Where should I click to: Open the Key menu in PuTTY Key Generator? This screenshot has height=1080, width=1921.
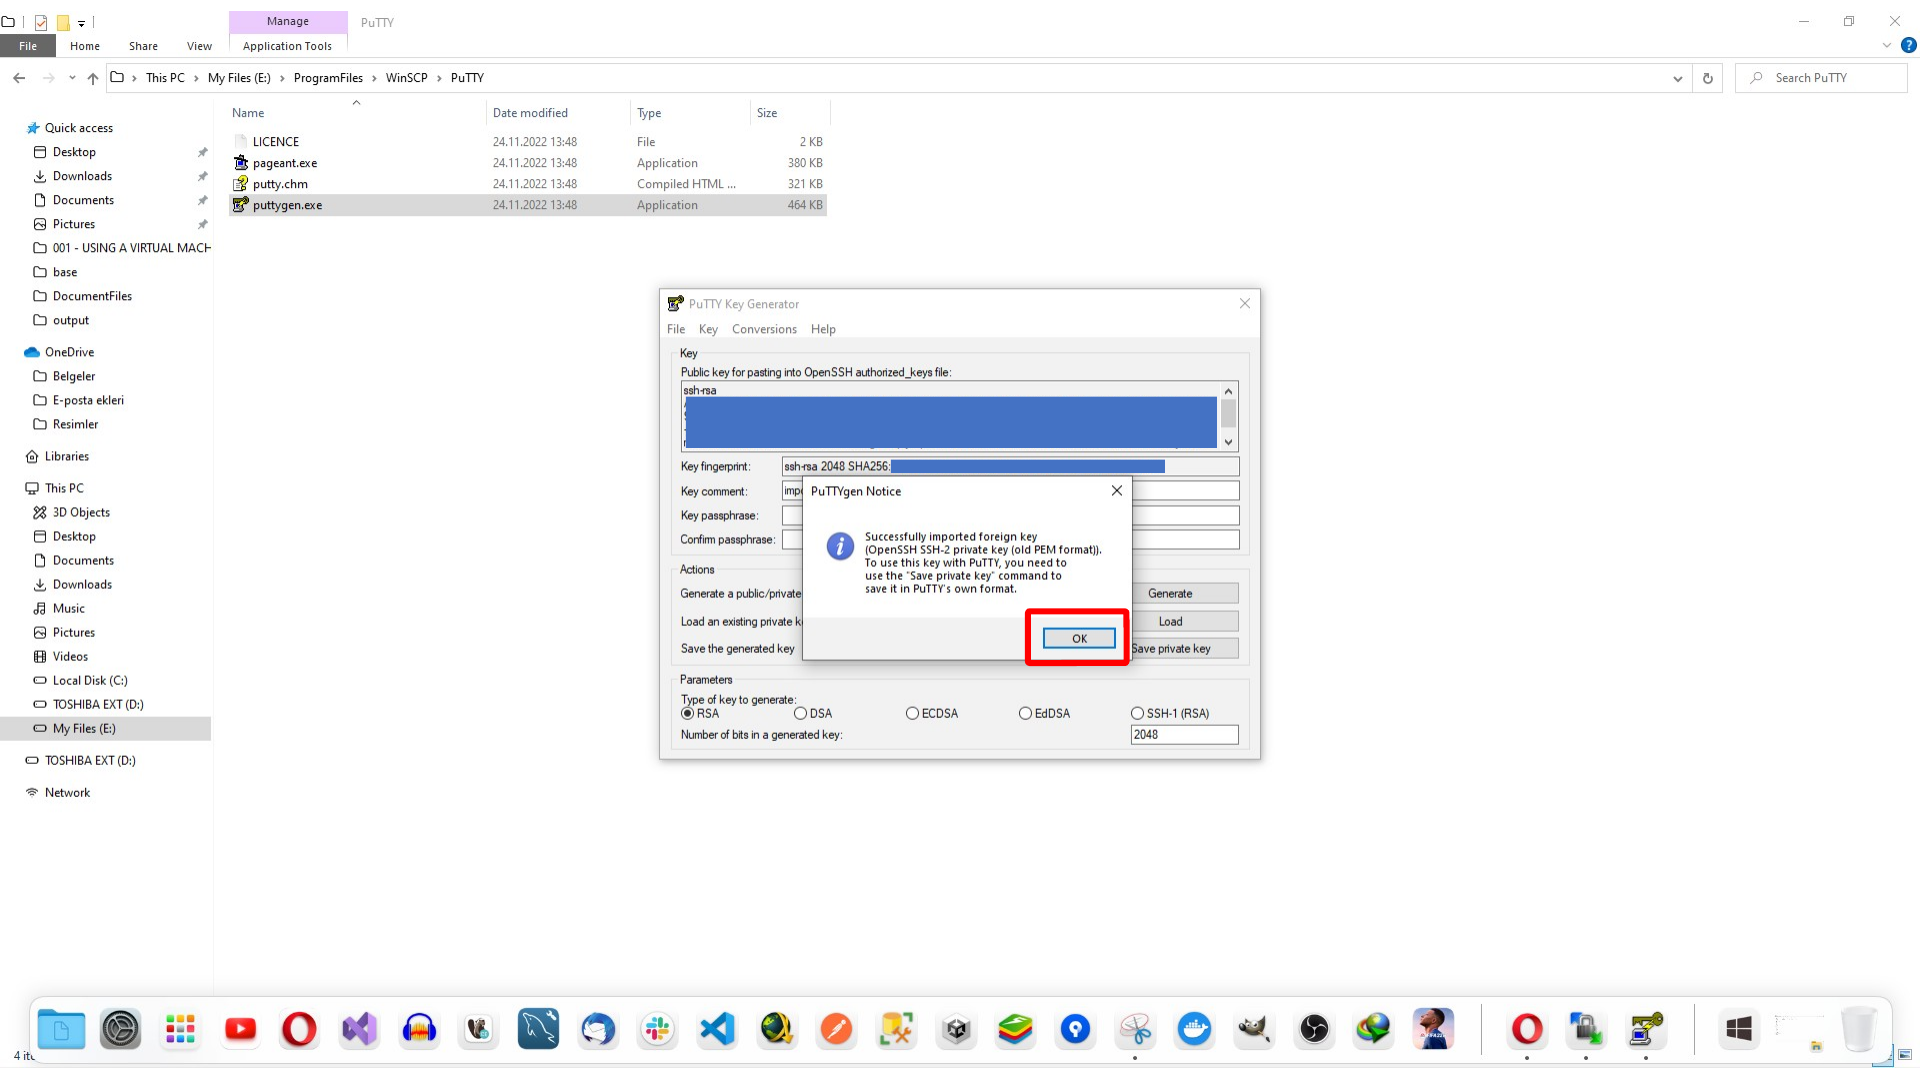(x=708, y=329)
